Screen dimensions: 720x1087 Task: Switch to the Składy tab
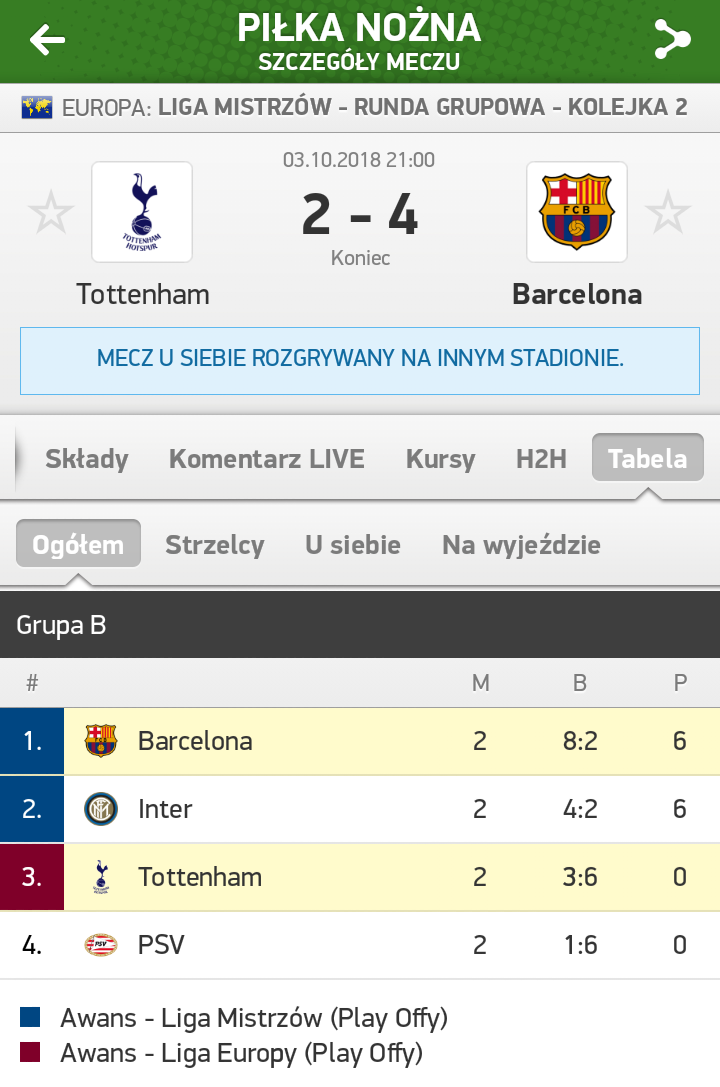point(87,458)
